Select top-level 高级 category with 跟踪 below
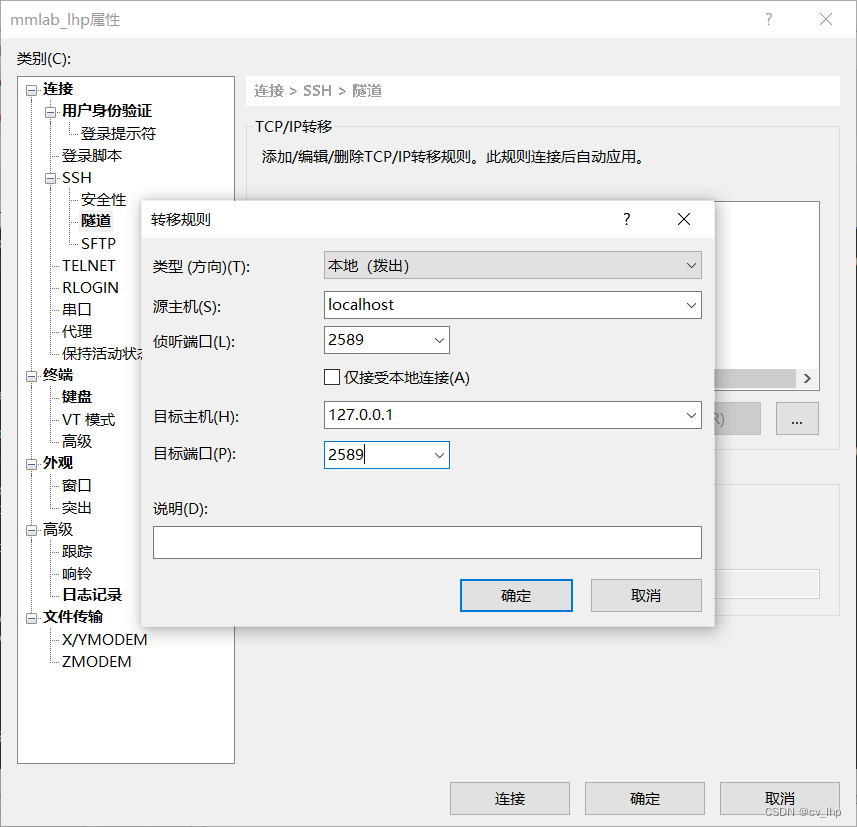The width and height of the screenshot is (857, 827). tap(58, 529)
